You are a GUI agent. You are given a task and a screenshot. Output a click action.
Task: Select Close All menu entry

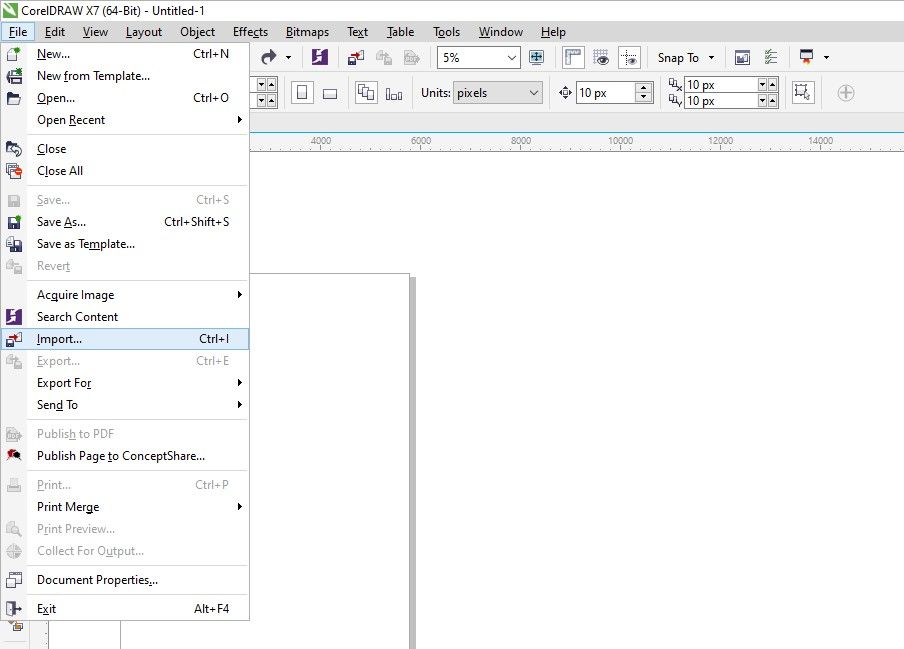tap(125, 171)
